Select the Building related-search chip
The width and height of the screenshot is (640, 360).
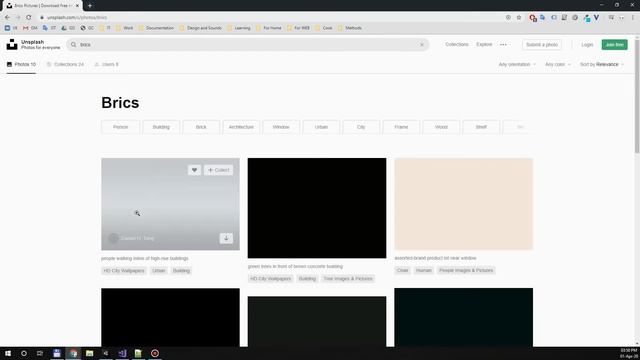tap(161, 127)
